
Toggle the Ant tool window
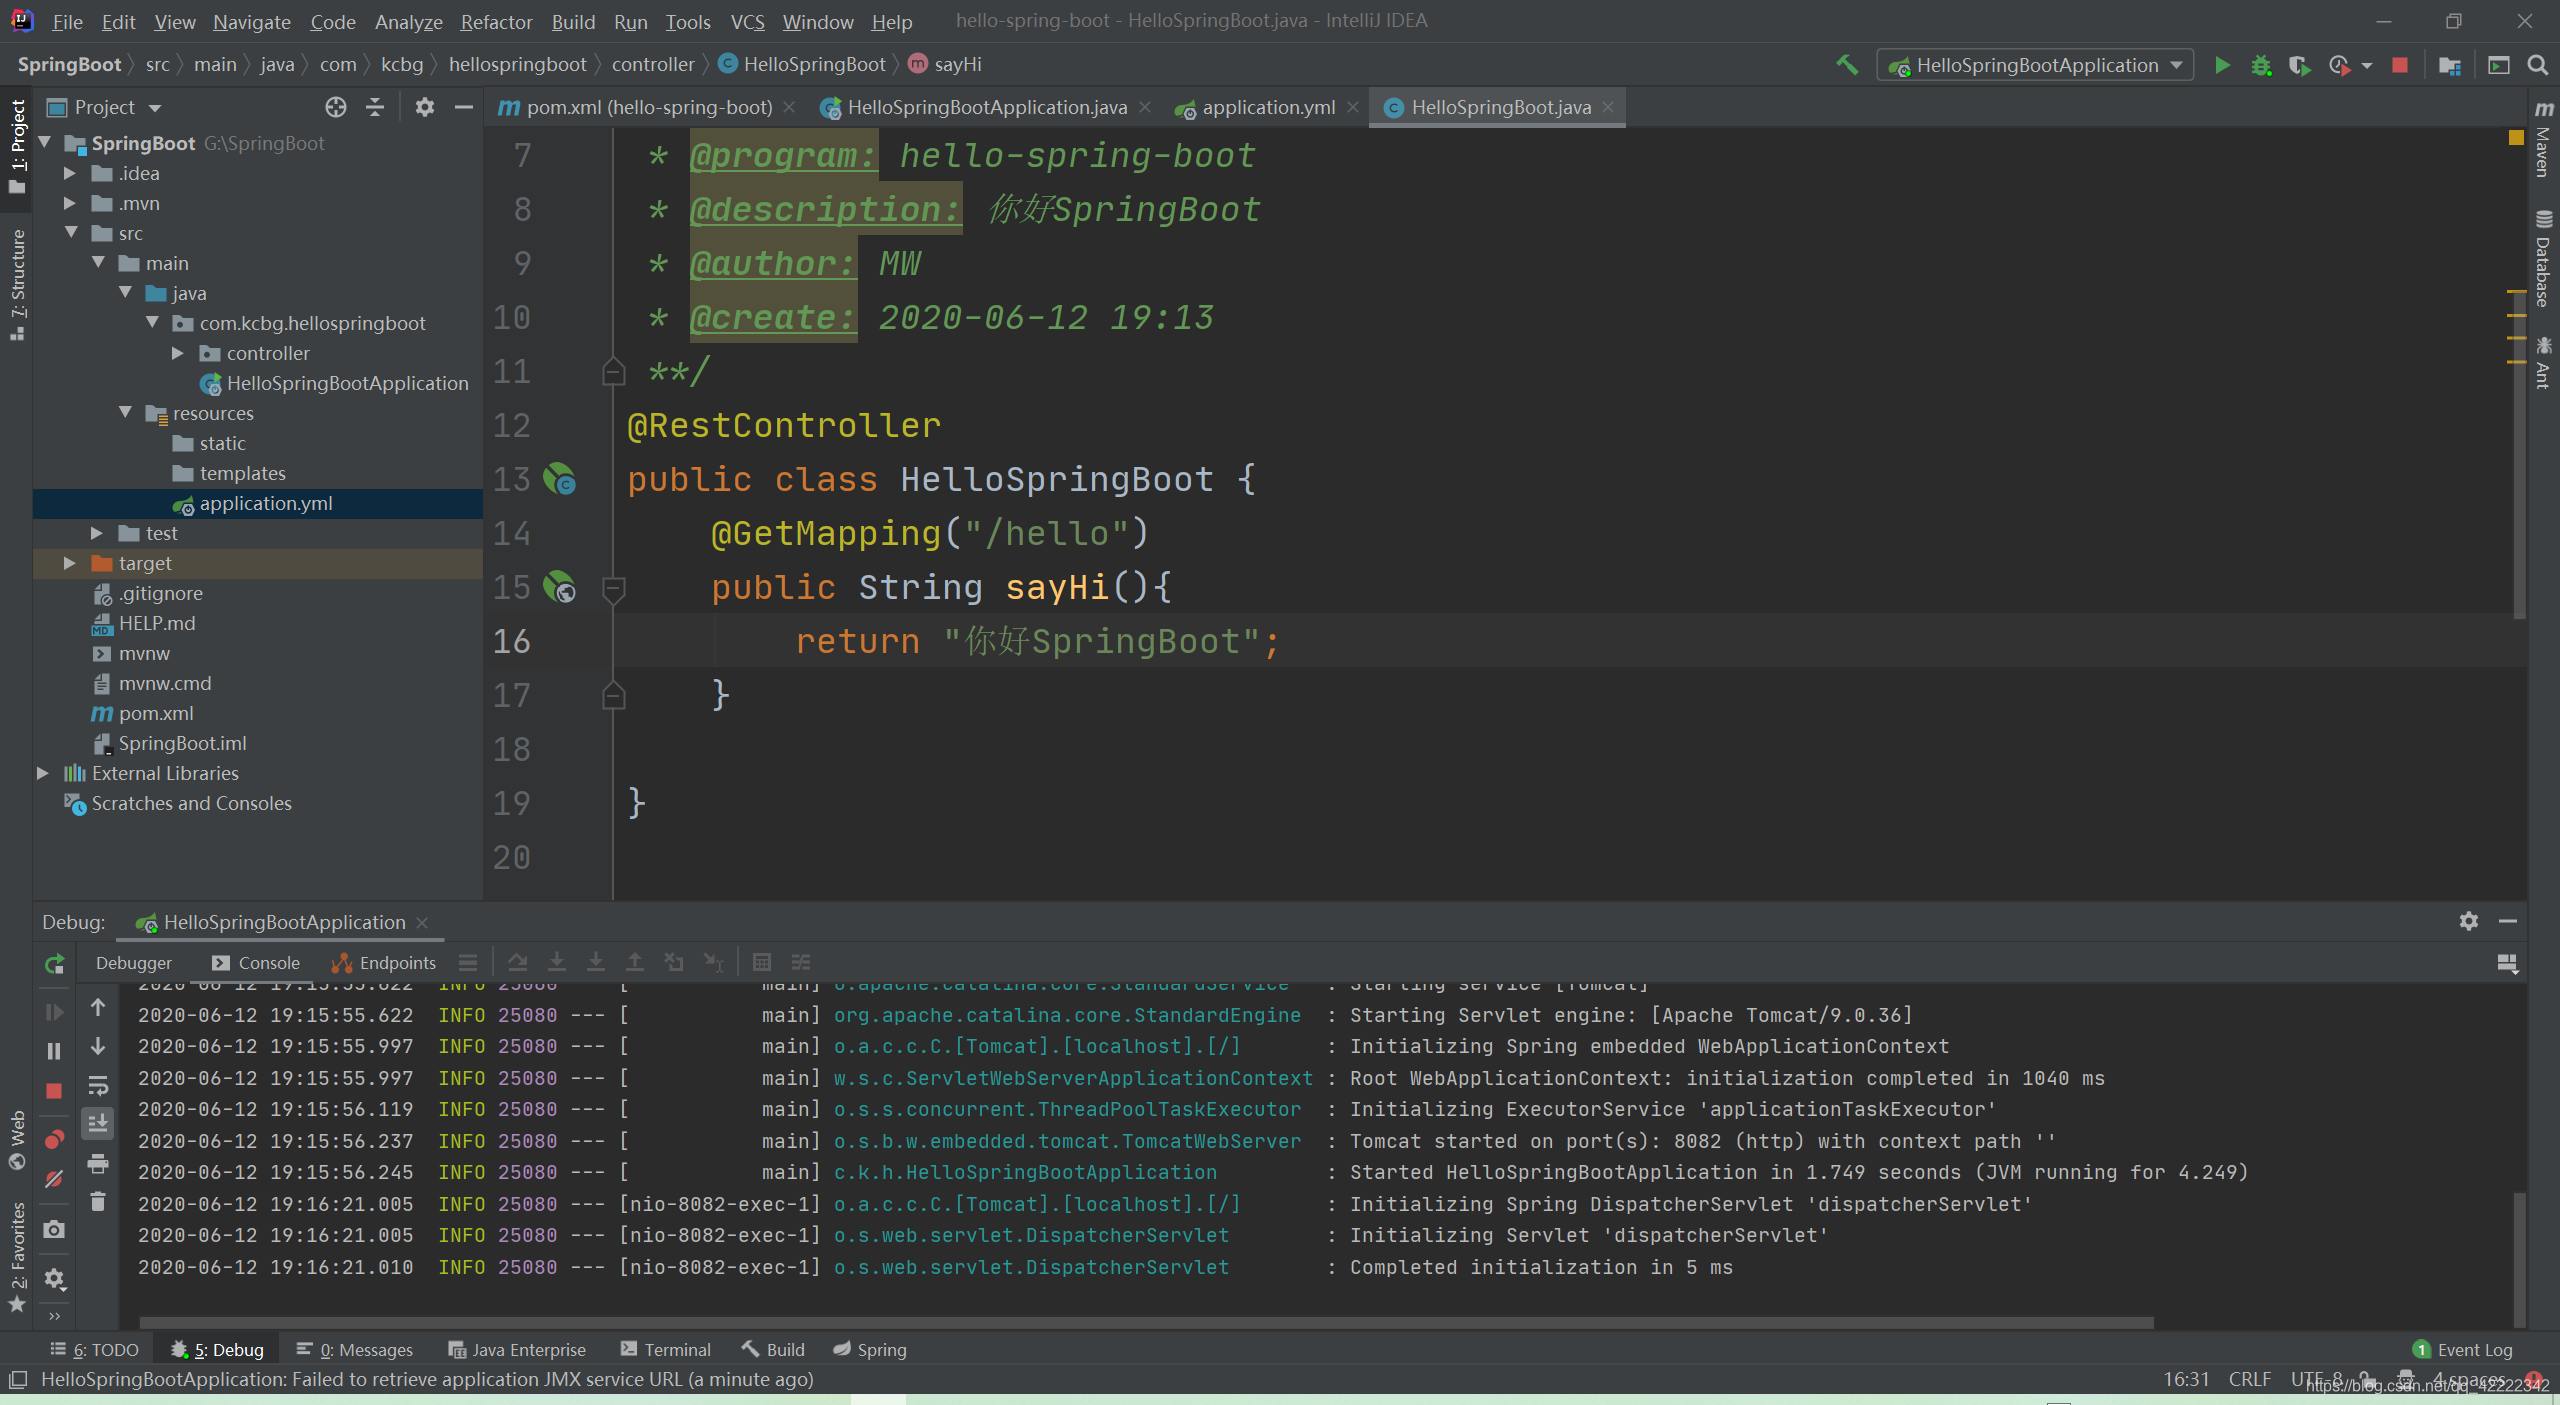(x=2543, y=362)
